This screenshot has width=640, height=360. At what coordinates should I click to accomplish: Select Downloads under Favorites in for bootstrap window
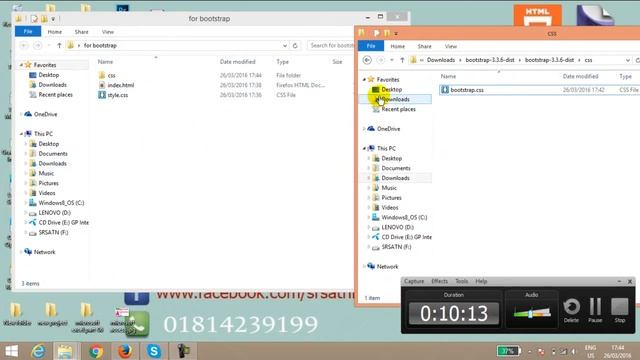pyautogui.click(x=52, y=85)
